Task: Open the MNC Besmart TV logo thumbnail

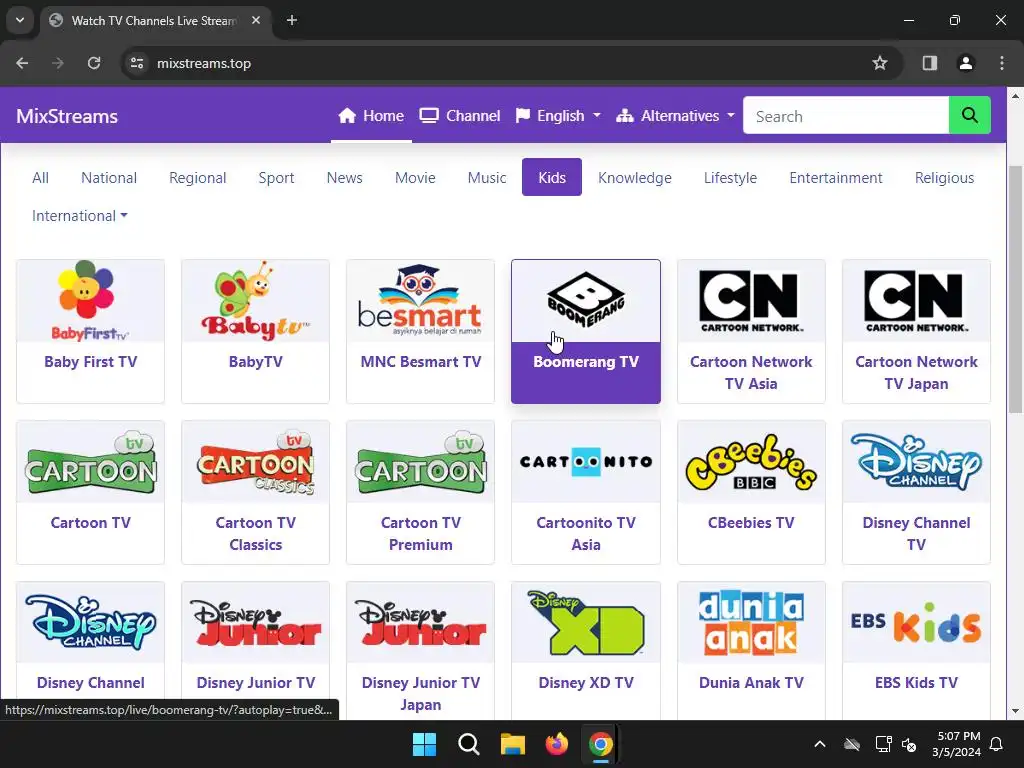Action: coord(421,301)
